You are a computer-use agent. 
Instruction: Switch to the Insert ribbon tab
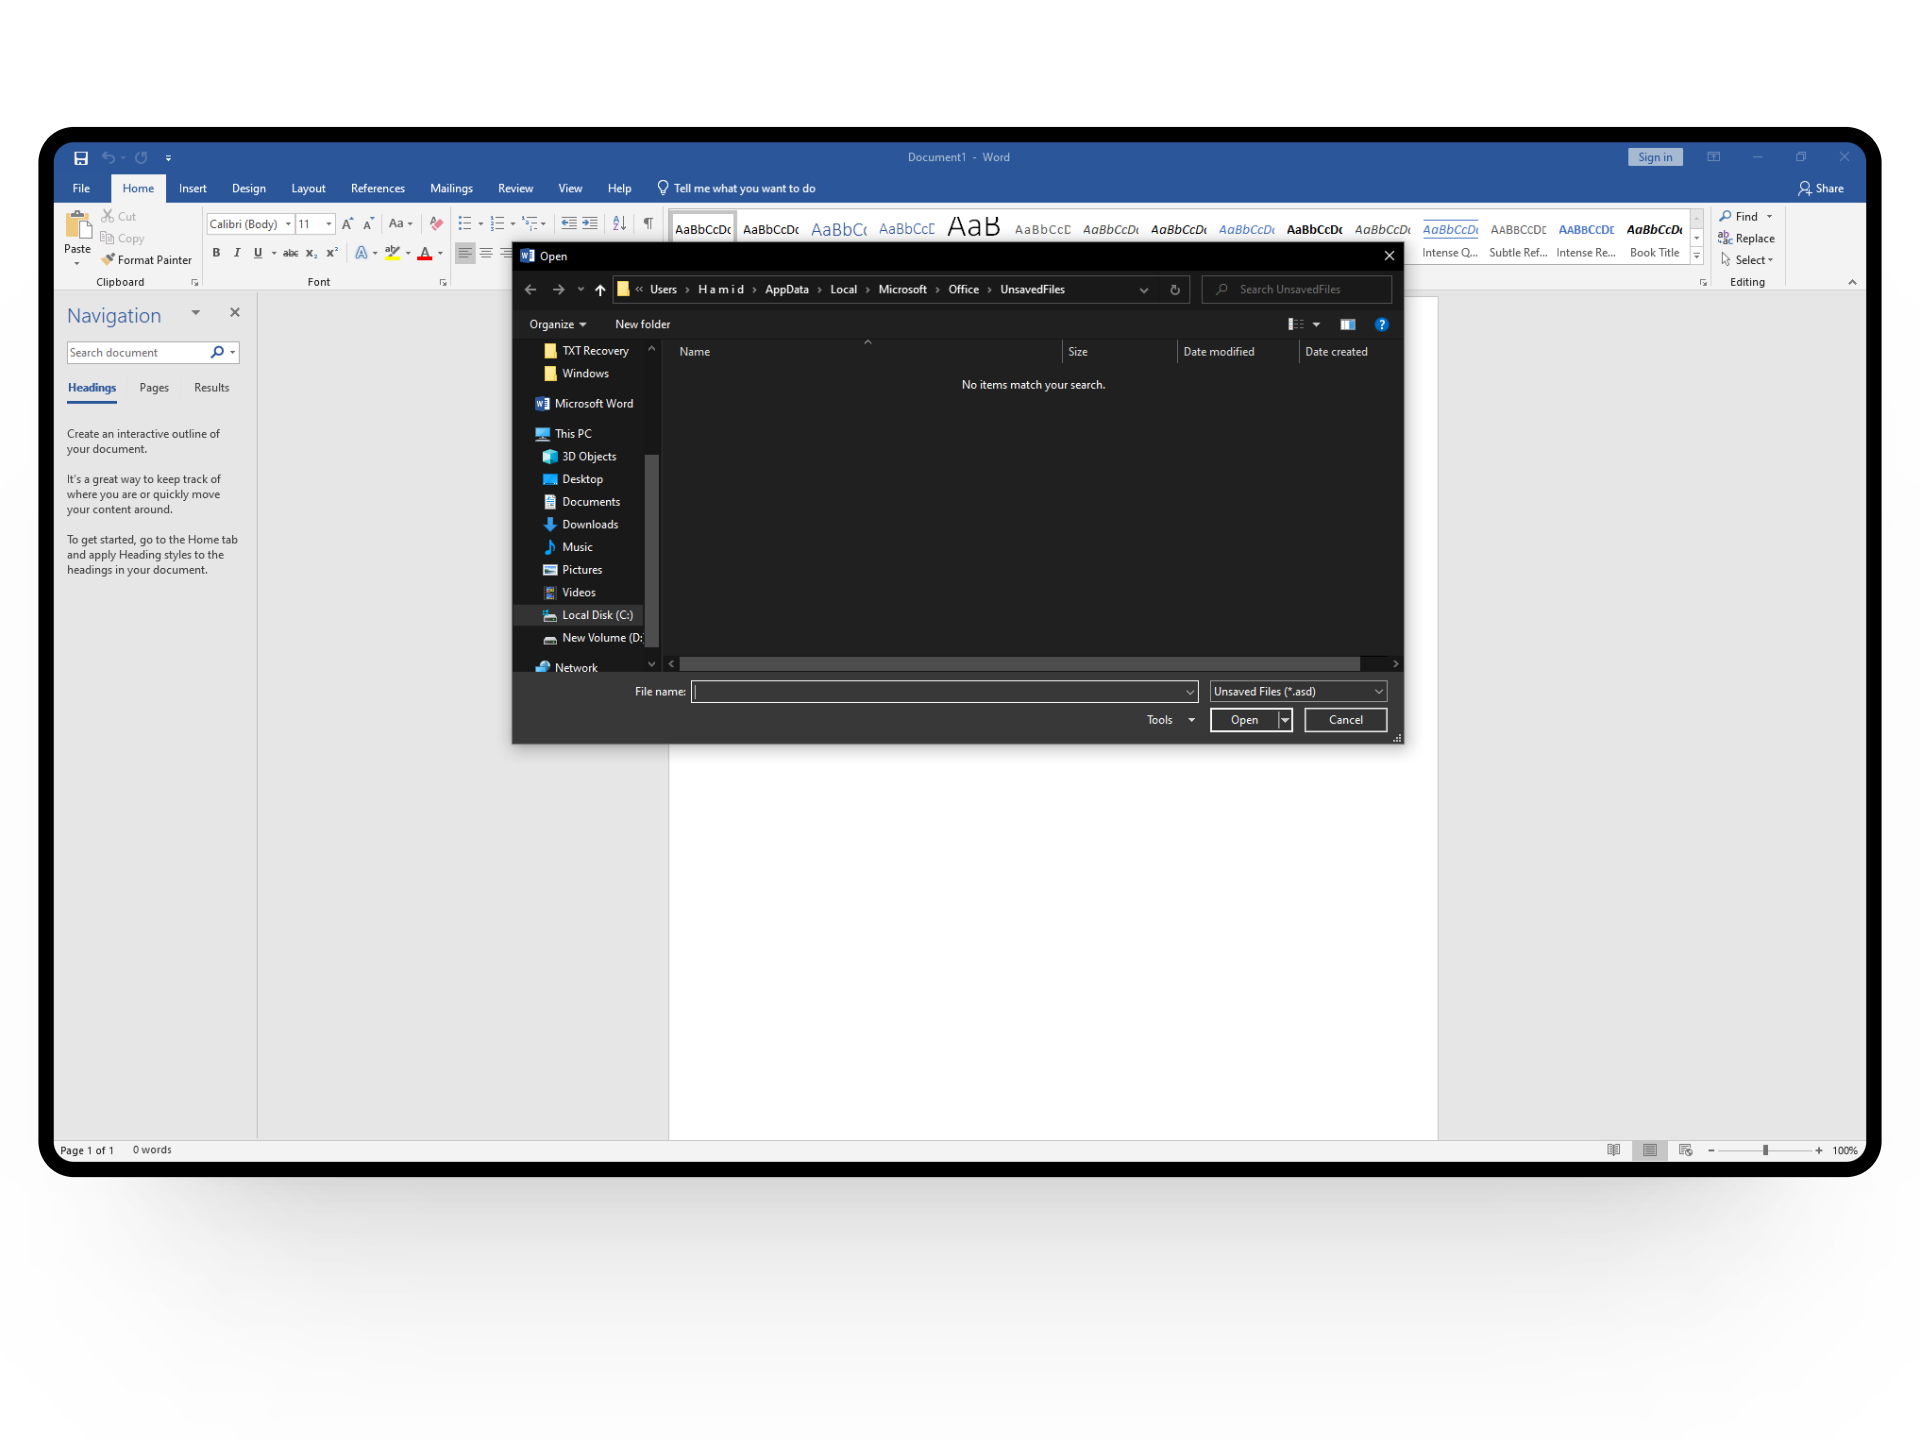coord(192,188)
